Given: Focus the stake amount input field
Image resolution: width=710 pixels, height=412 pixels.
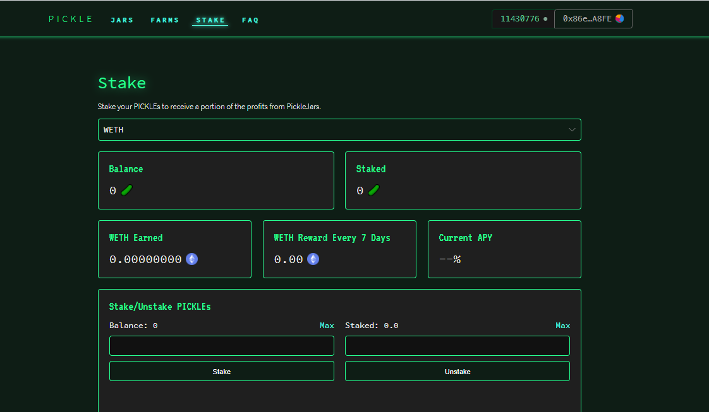Looking at the screenshot, I should click(221, 346).
